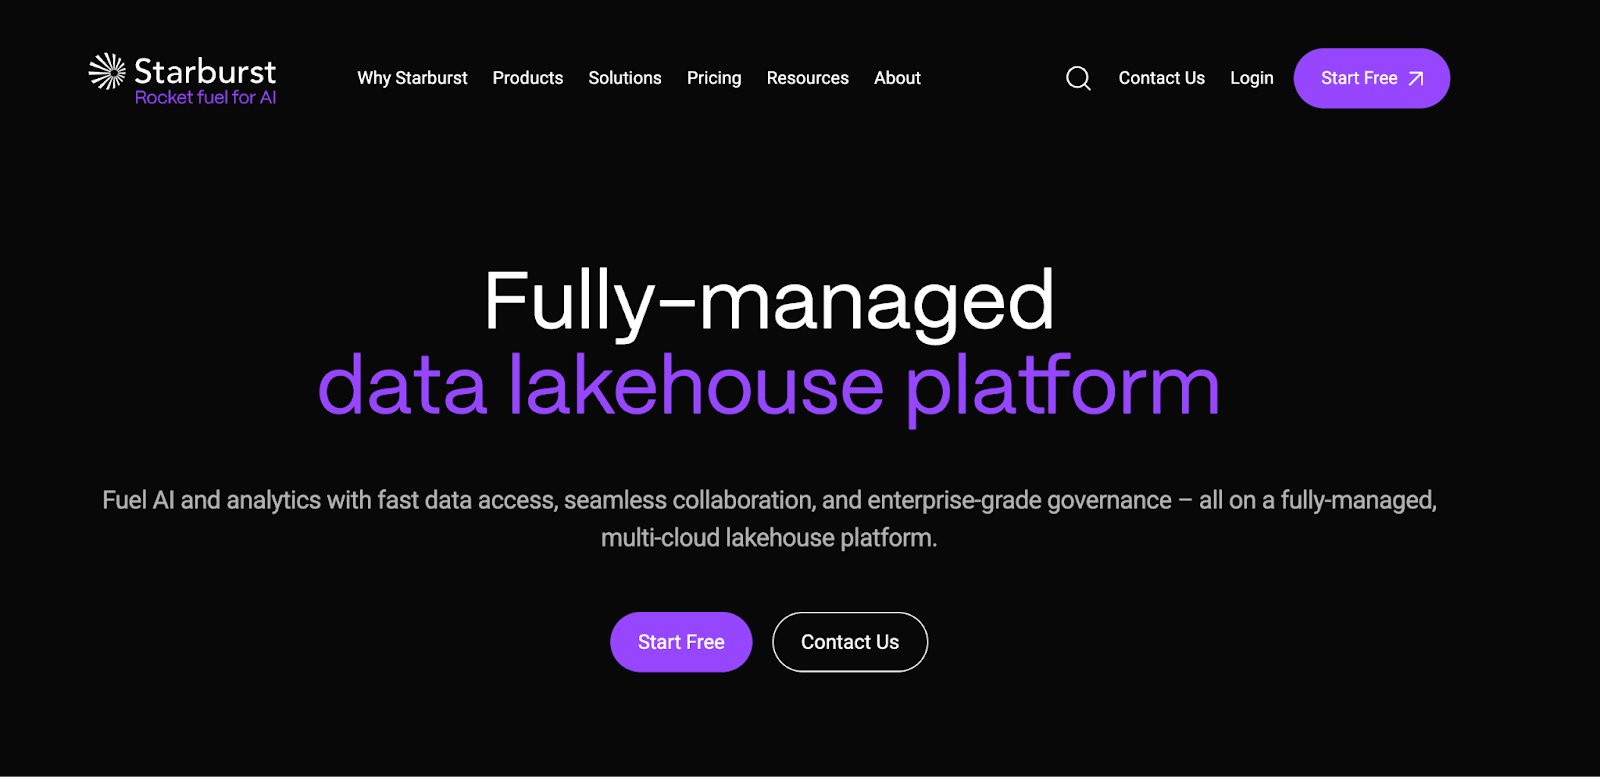
Task: Click the Starburst sunburst logo icon
Action: [x=107, y=72]
